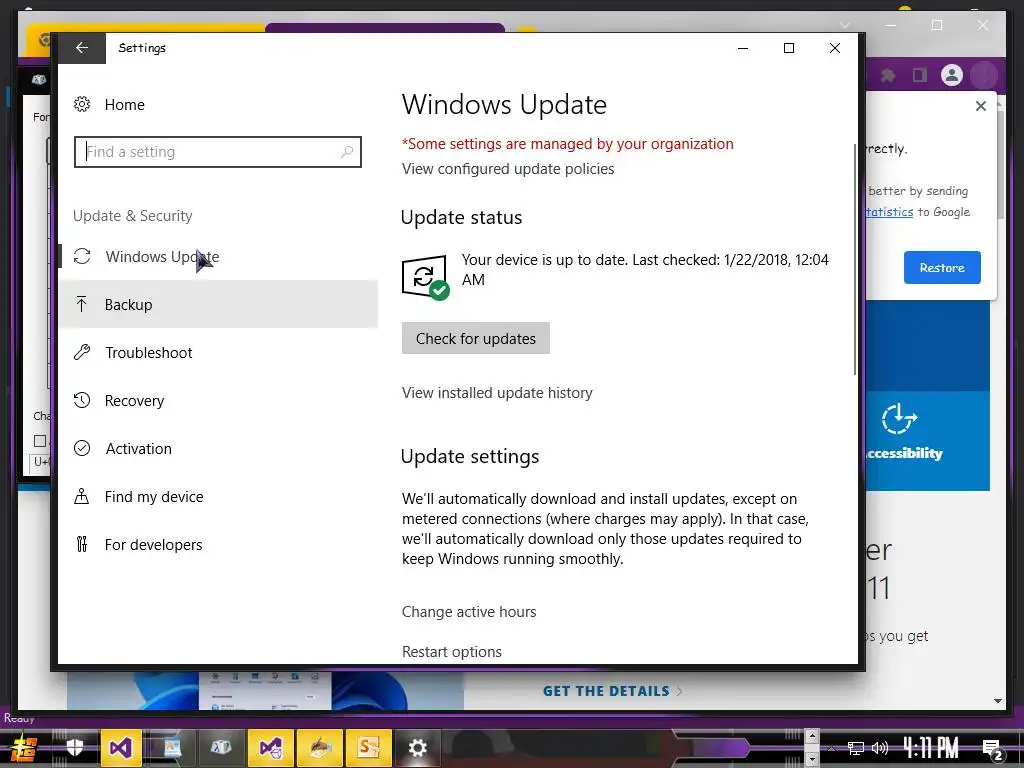Viewport: 1024px width, 768px height.
Task: Click the Settings back arrow
Action: pyautogui.click(x=82, y=48)
